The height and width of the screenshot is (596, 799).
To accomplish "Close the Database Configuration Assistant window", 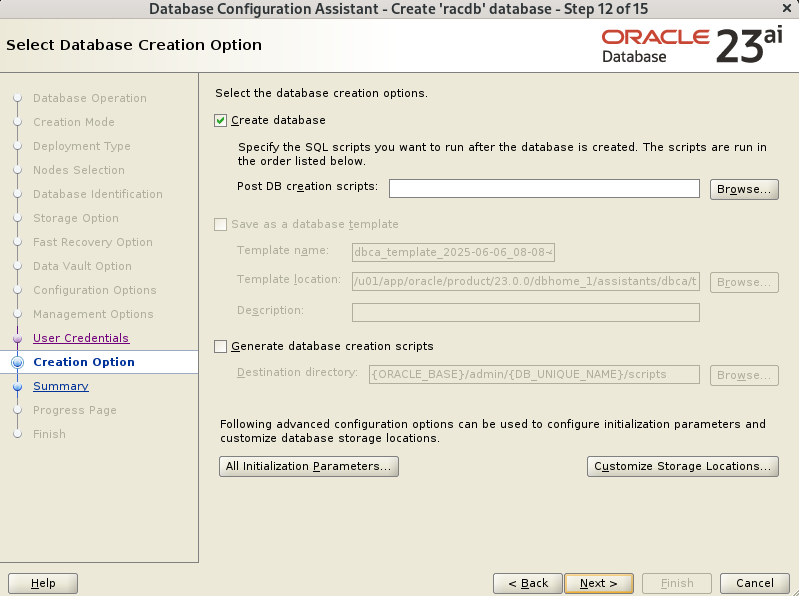I will click(787, 9).
